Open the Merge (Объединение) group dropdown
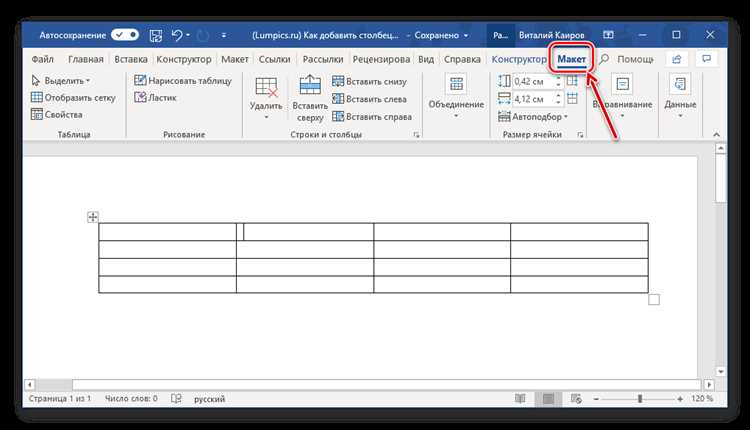The image size is (750, 430). (456, 96)
